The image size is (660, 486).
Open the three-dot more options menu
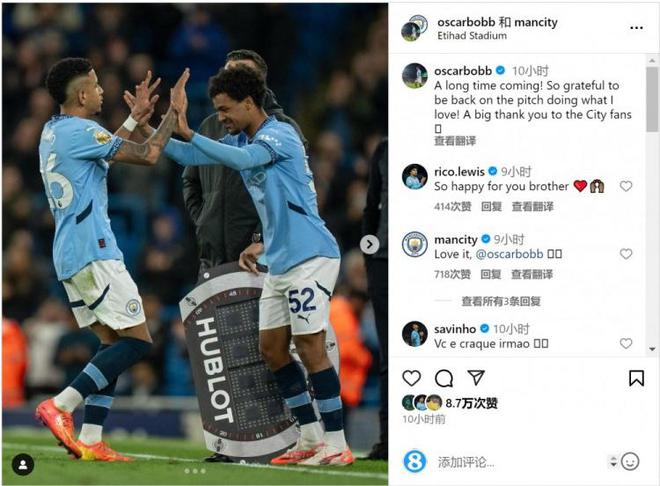(636, 28)
